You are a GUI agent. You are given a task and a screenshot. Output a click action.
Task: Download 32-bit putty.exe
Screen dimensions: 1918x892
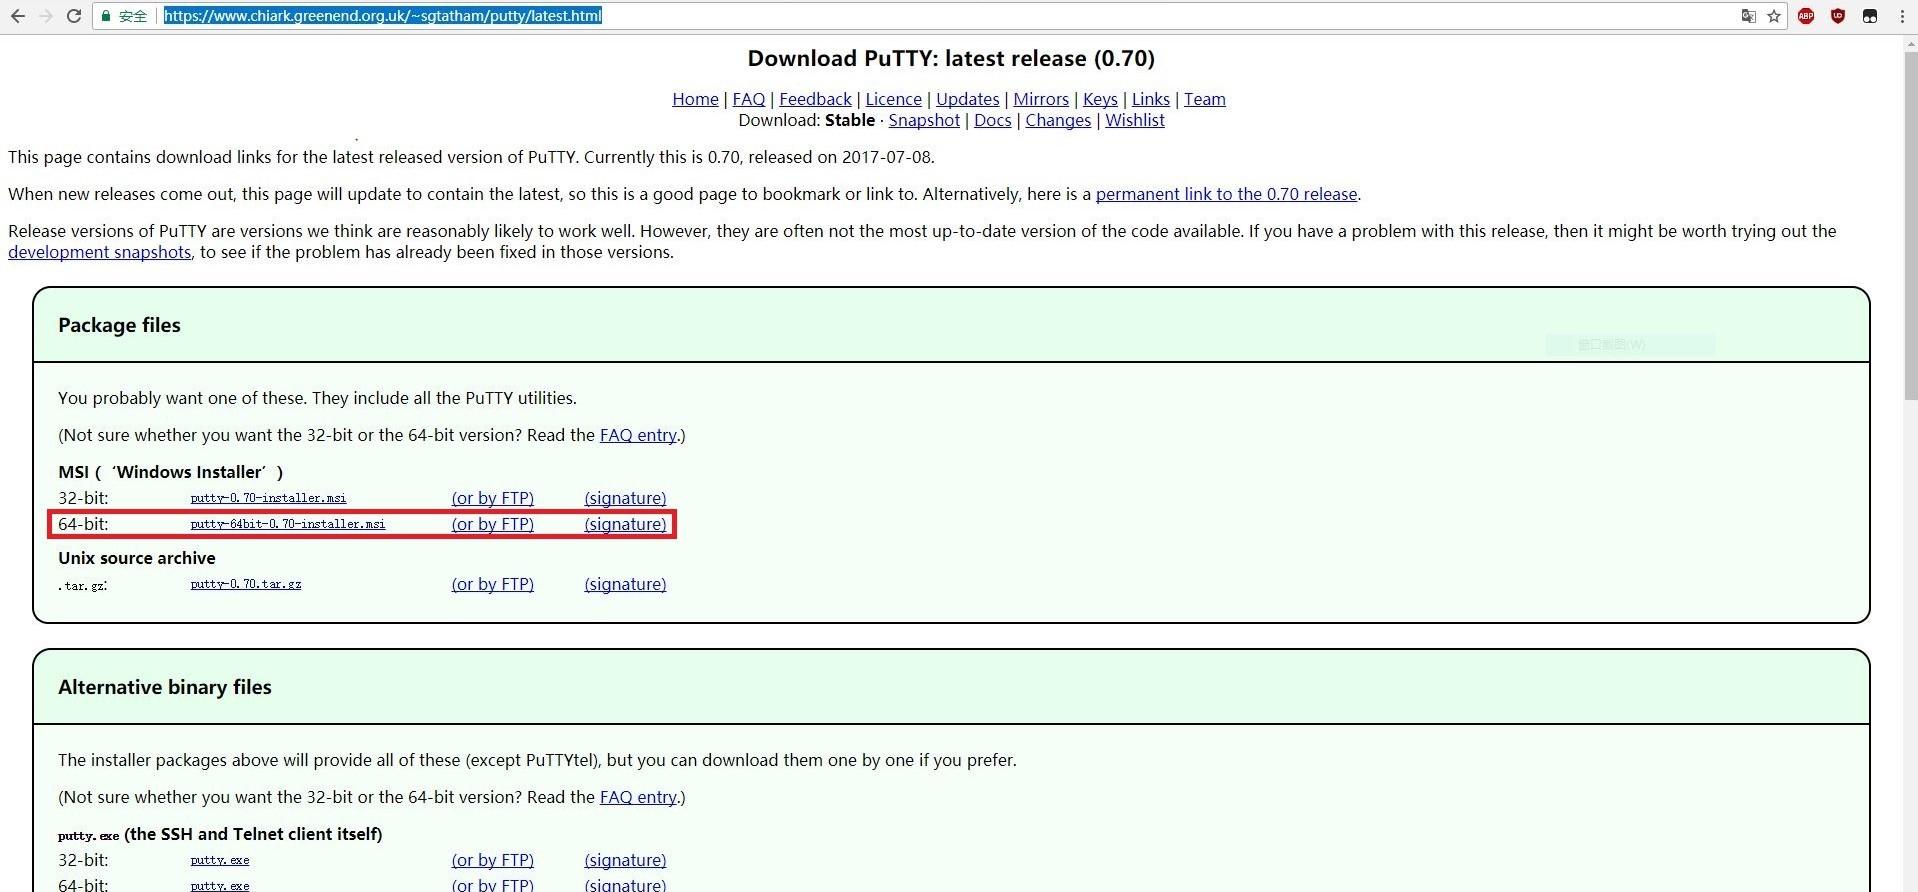click(220, 860)
